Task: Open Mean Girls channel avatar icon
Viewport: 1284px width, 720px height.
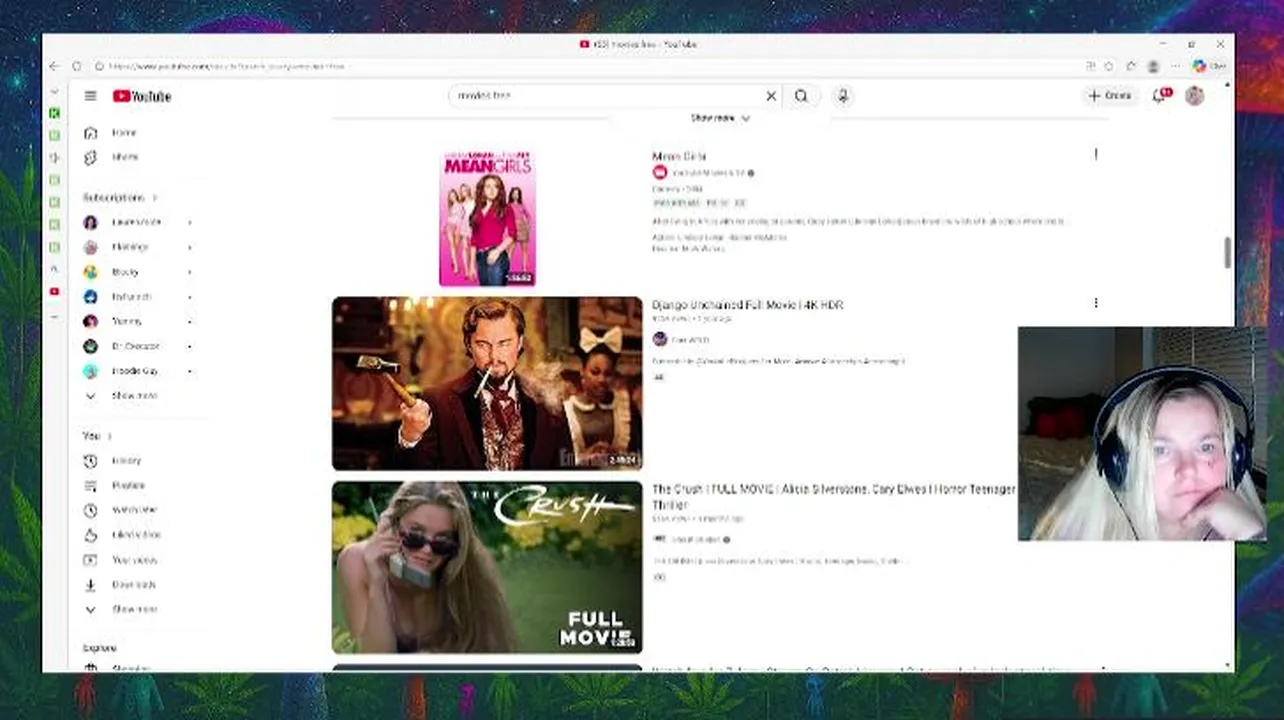Action: (x=660, y=173)
